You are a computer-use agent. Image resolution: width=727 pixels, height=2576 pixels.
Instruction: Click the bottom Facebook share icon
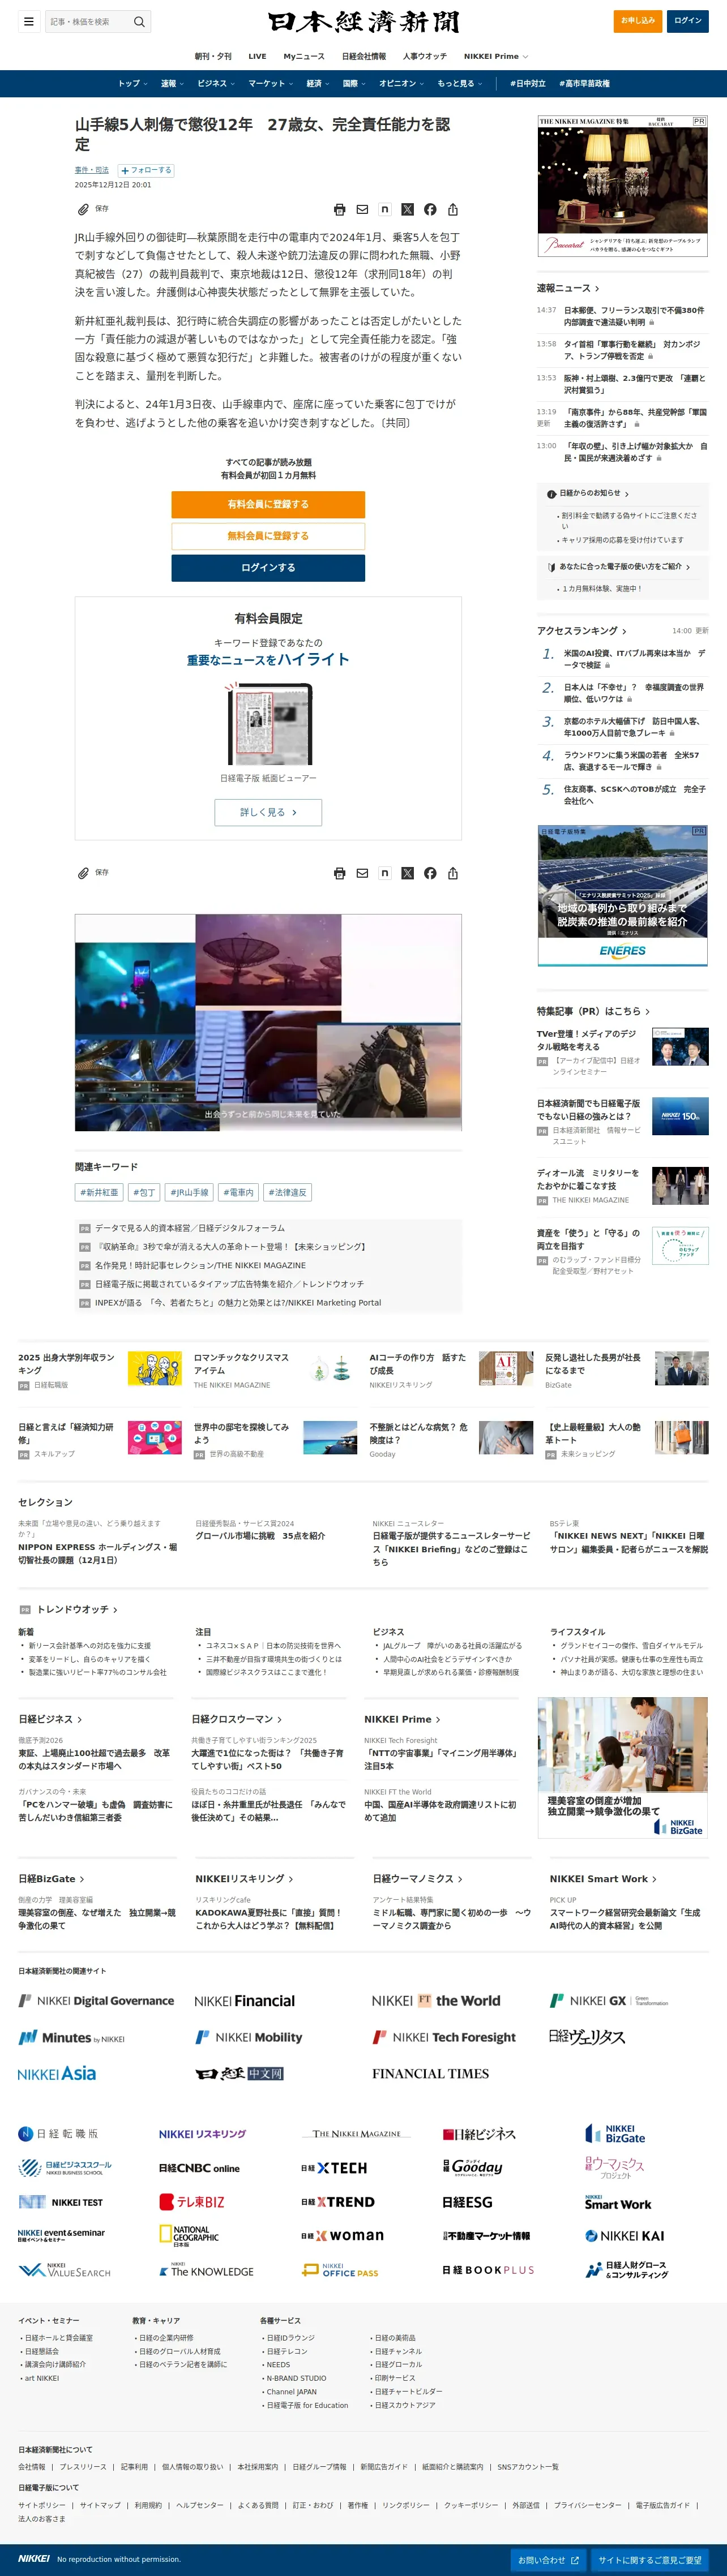[x=430, y=873]
